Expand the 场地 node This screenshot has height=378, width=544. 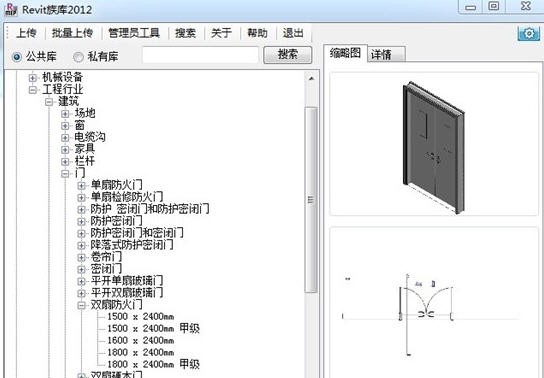click(x=65, y=113)
